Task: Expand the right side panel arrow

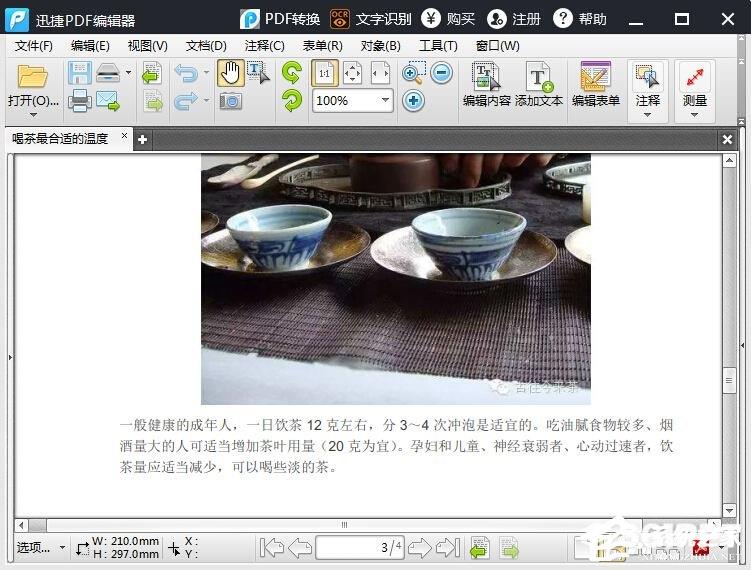Action: pyautogui.click(x=742, y=345)
